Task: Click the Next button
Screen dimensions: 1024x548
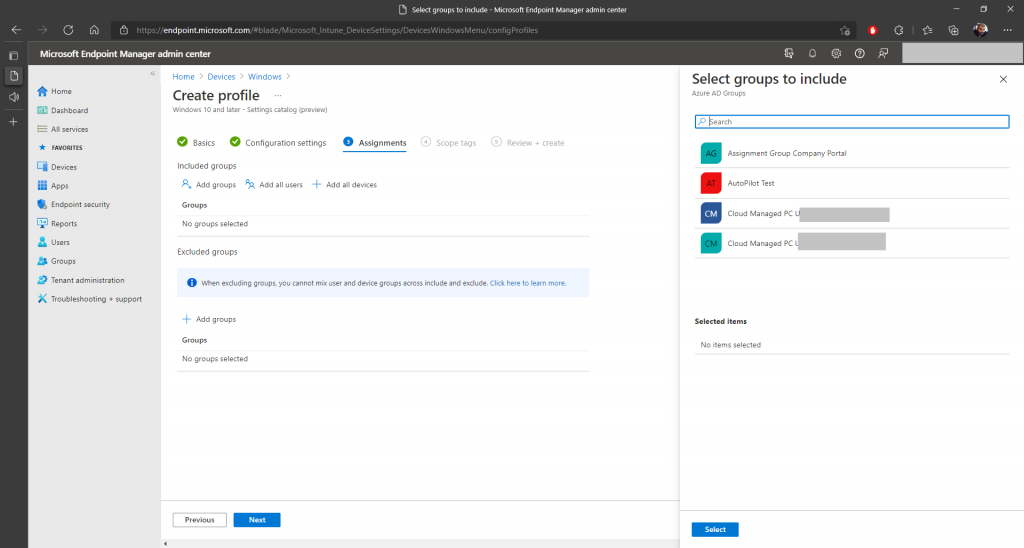Action: [x=257, y=520]
